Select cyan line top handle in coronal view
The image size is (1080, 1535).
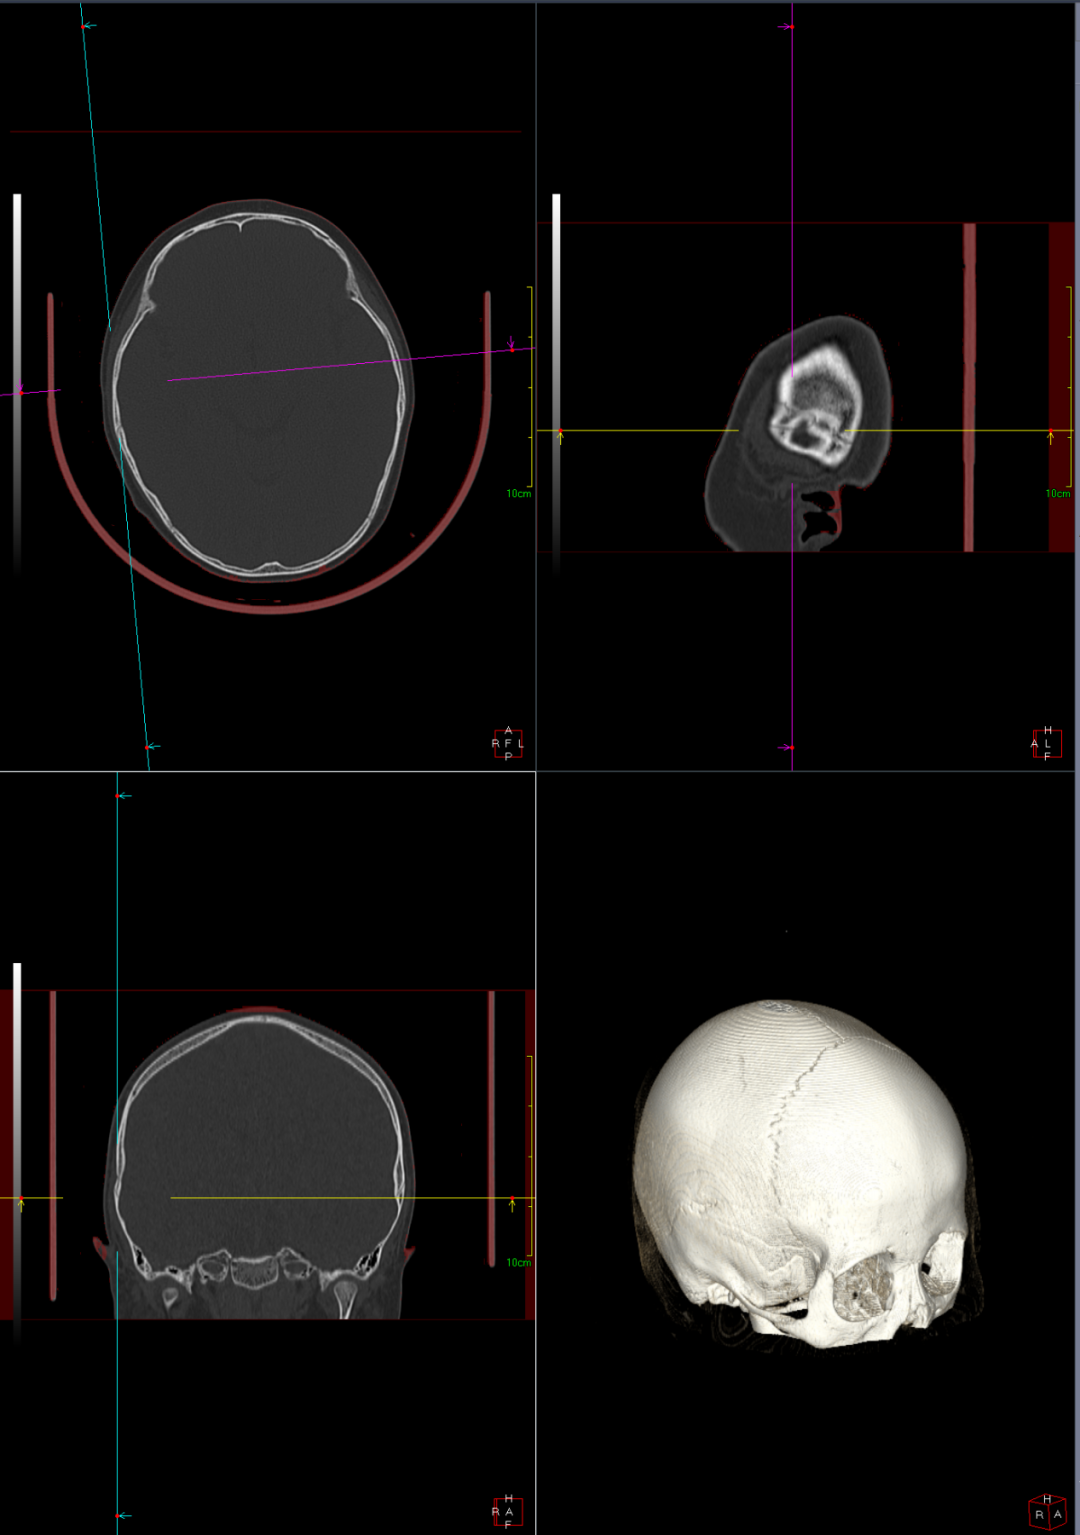point(123,796)
